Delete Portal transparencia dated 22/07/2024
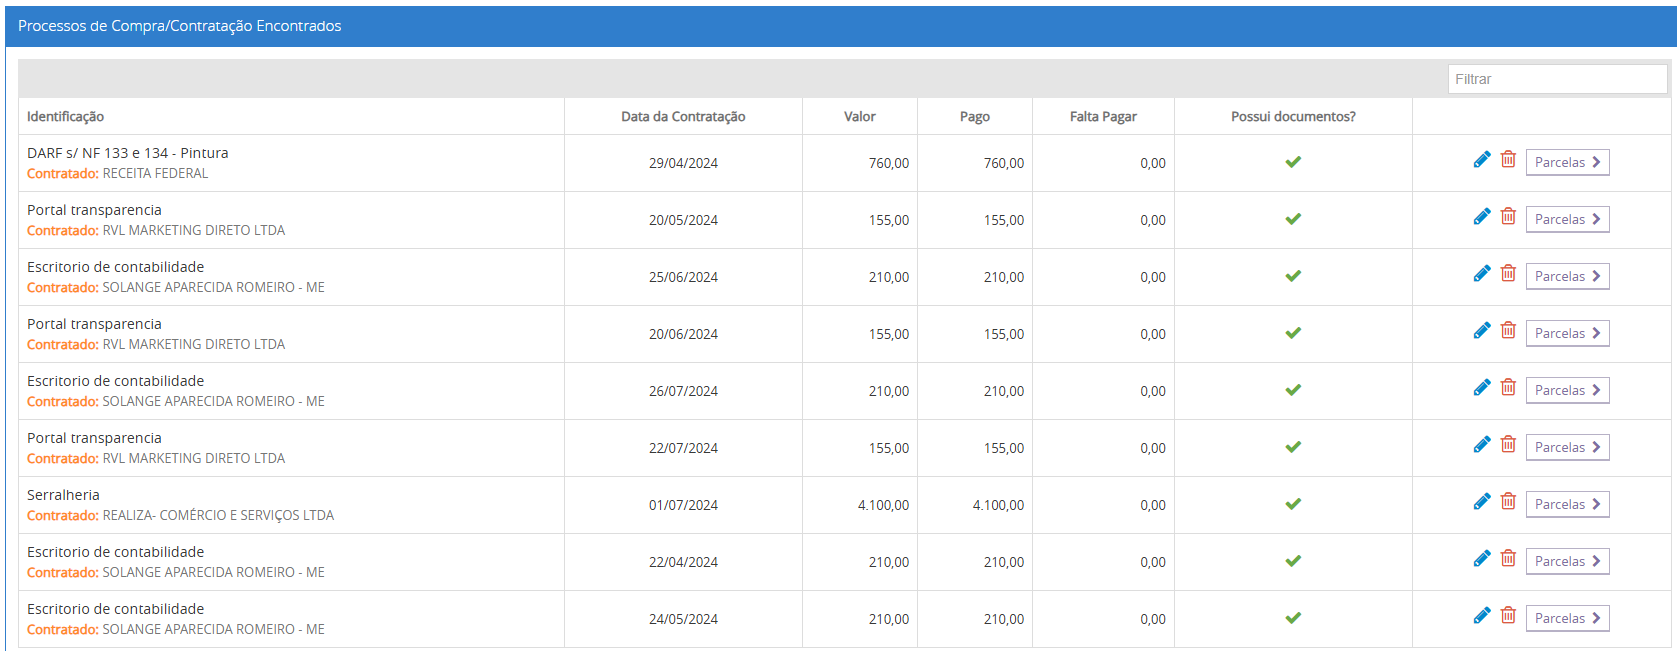The height and width of the screenshot is (651, 1677). coord(1508,445)
